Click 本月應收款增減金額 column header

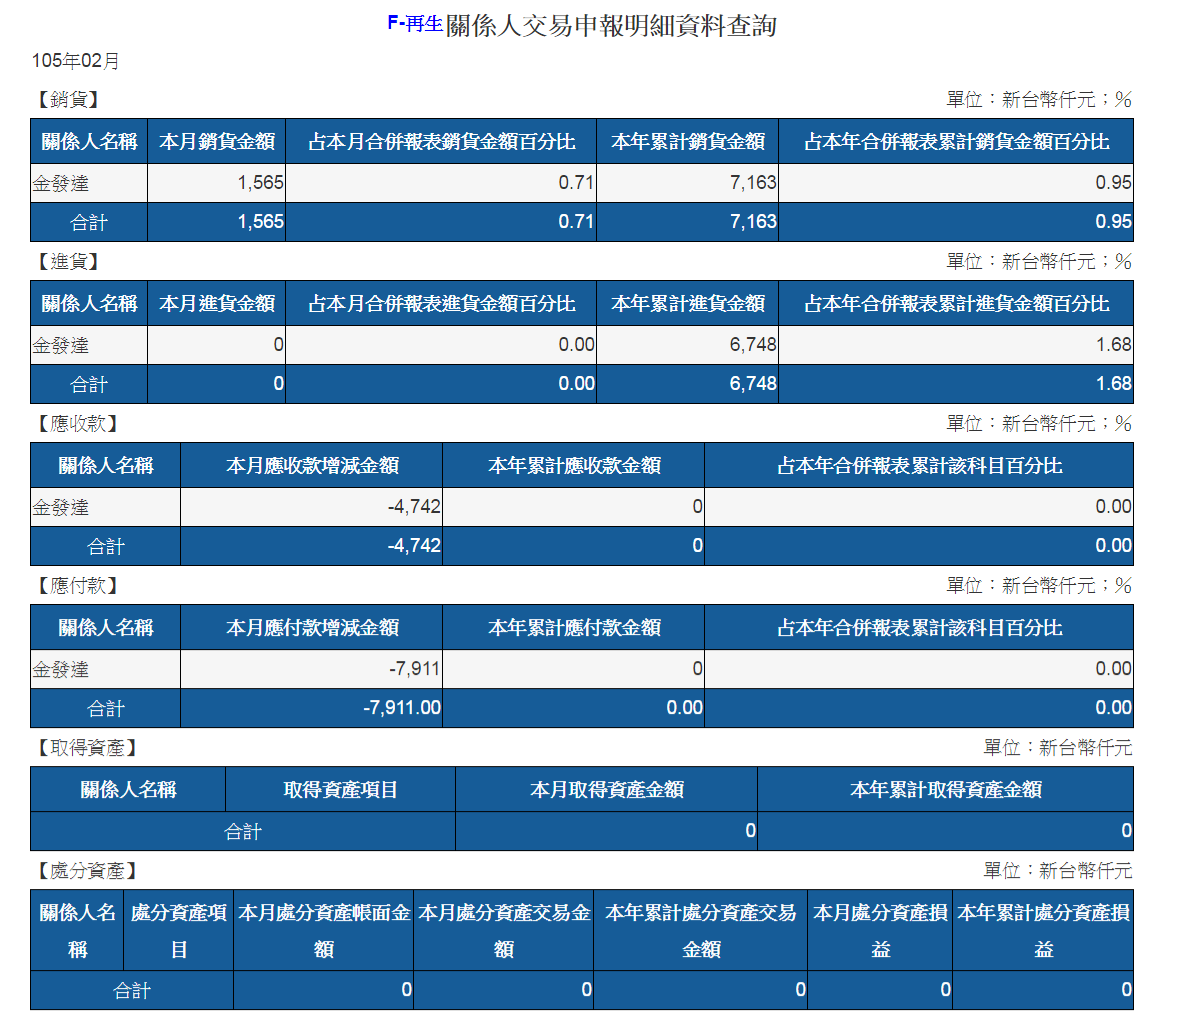(x=312, y=466)
